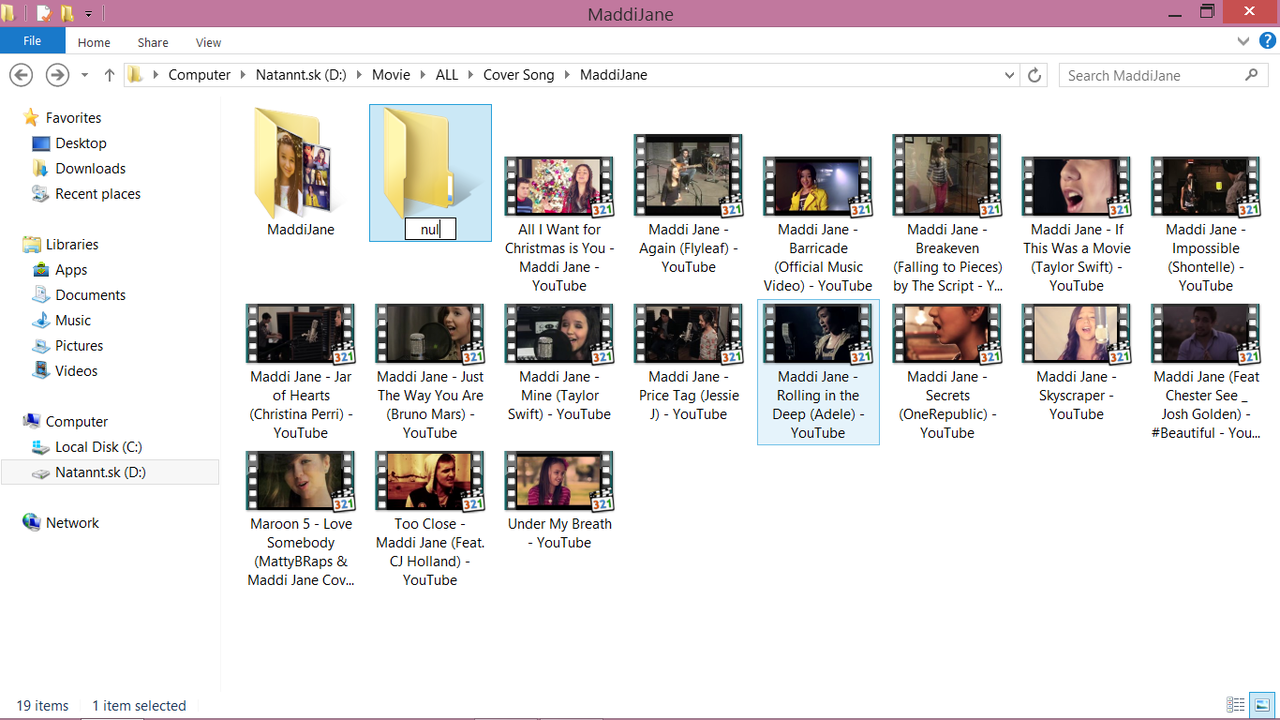
Task: Switch to the View ribbon tab
Action: coord(208,42)
